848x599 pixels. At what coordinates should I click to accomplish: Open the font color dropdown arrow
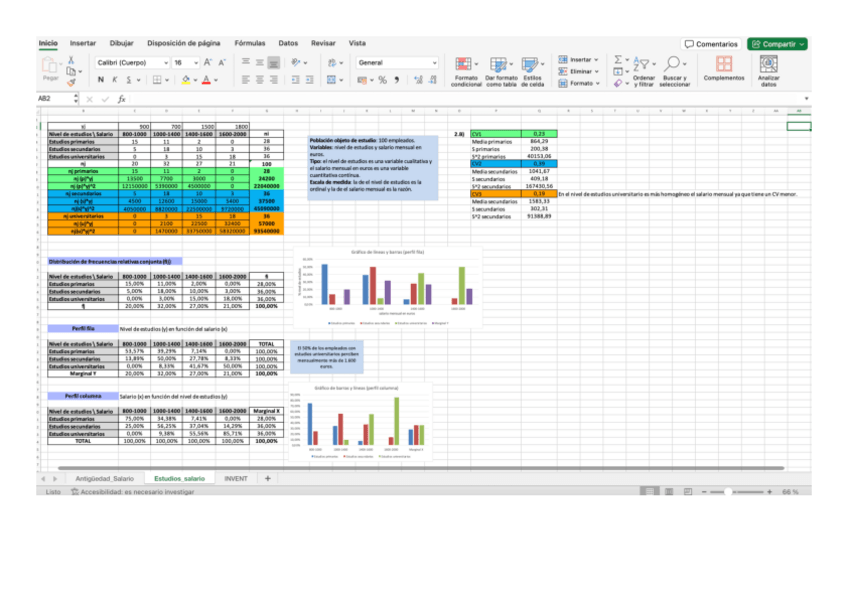pyautogui.click(x=216, y=80)
